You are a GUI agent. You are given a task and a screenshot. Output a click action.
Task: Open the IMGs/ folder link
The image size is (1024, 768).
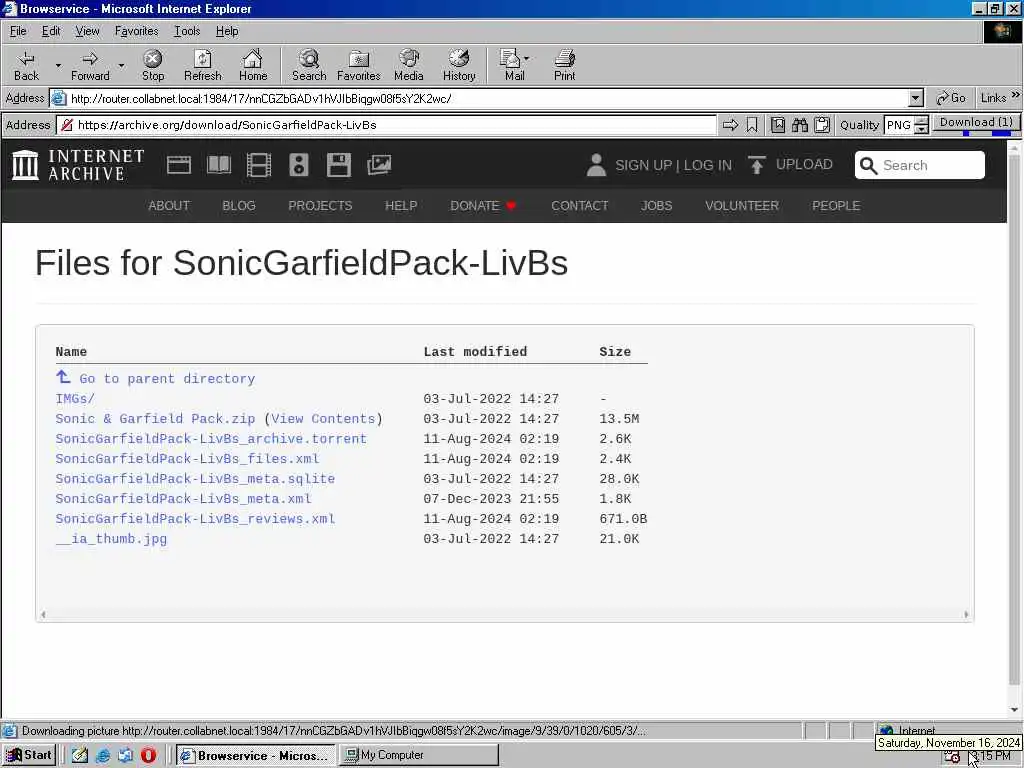point(74,398)
